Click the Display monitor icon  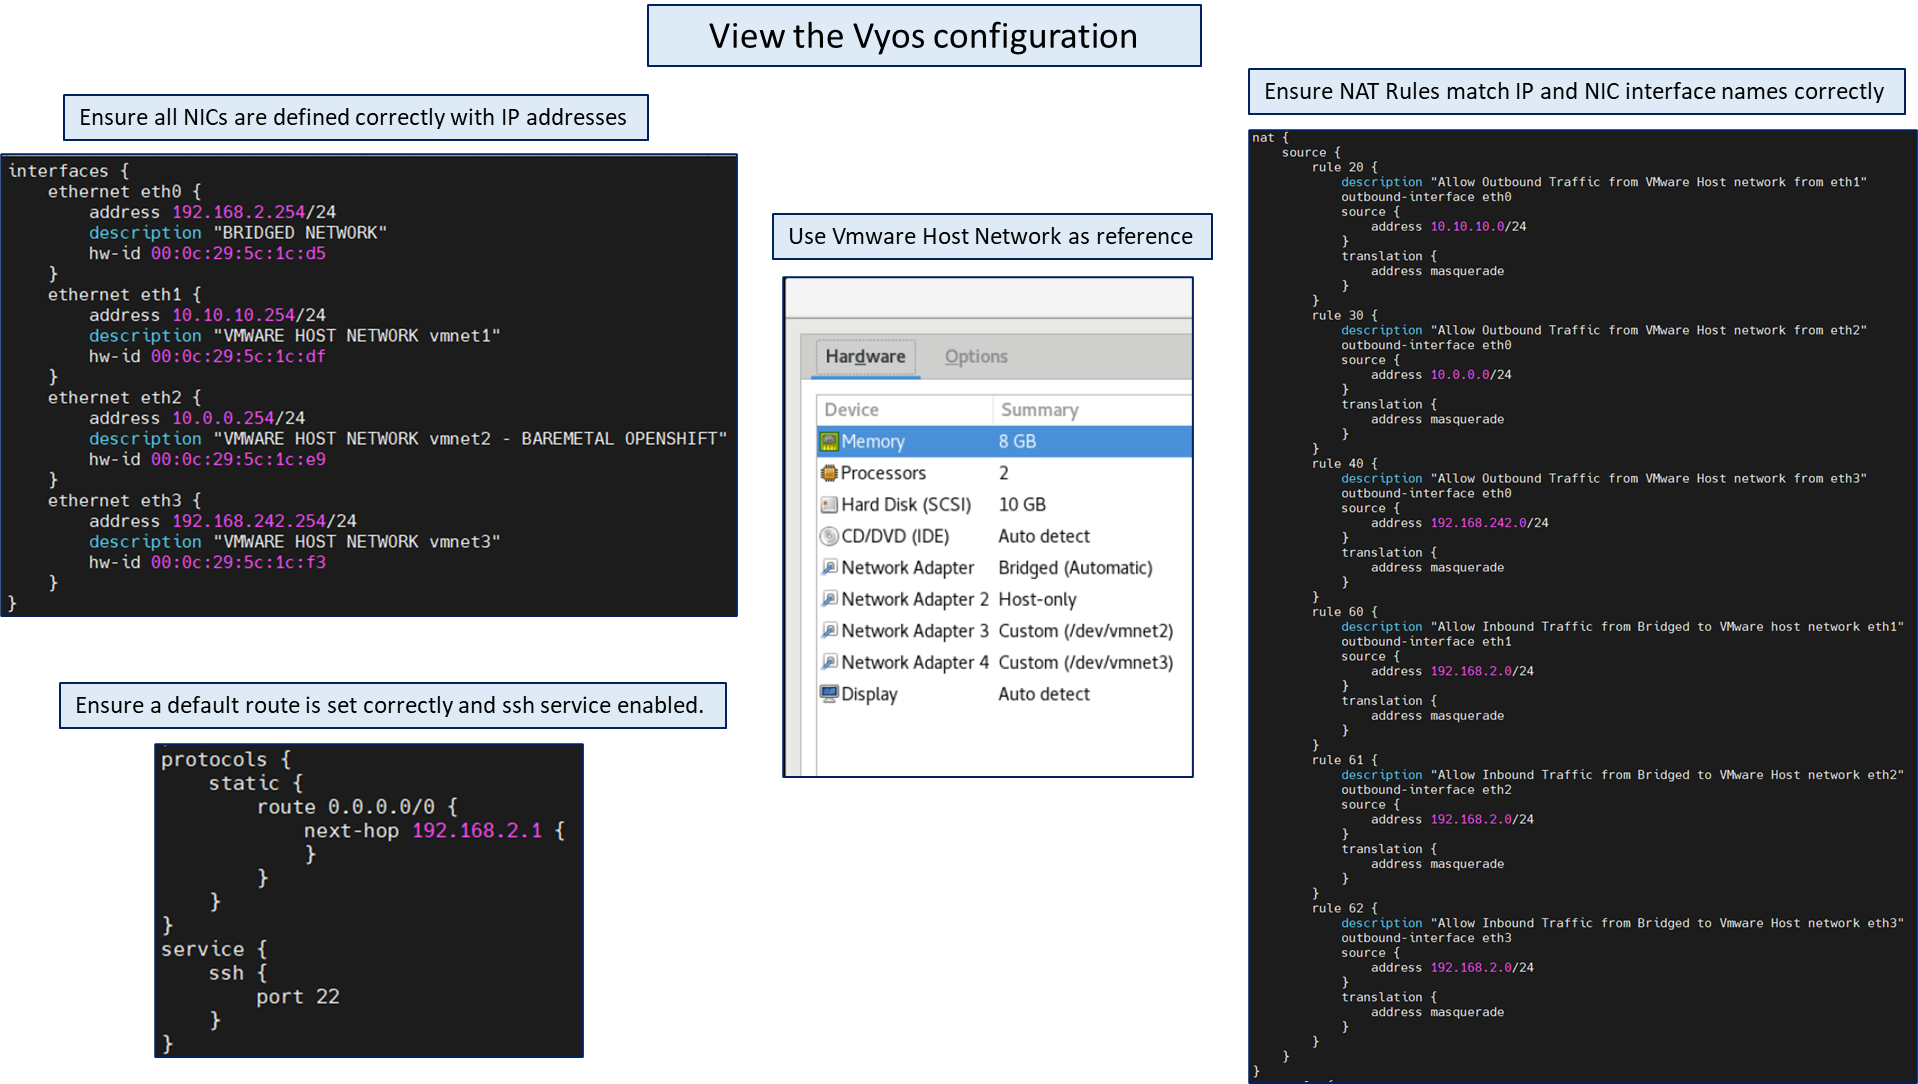click(829, 694)
